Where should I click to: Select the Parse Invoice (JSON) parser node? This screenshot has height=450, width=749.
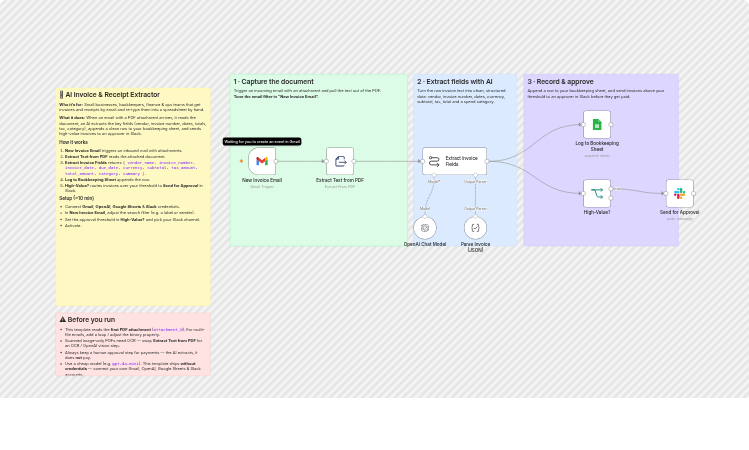475,228
